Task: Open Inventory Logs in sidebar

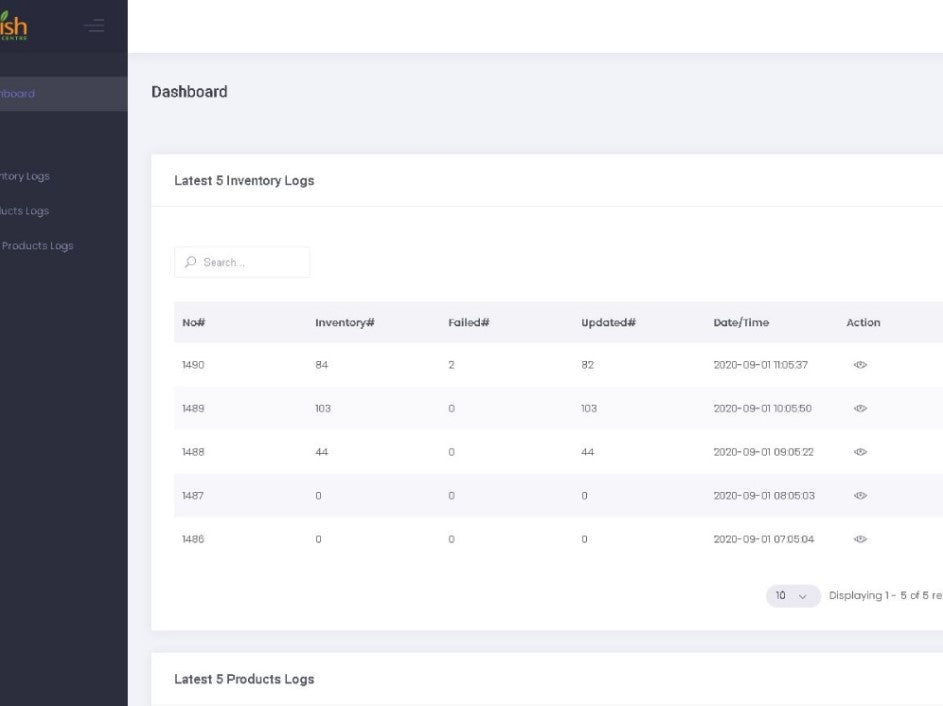Action: point(25,177)
